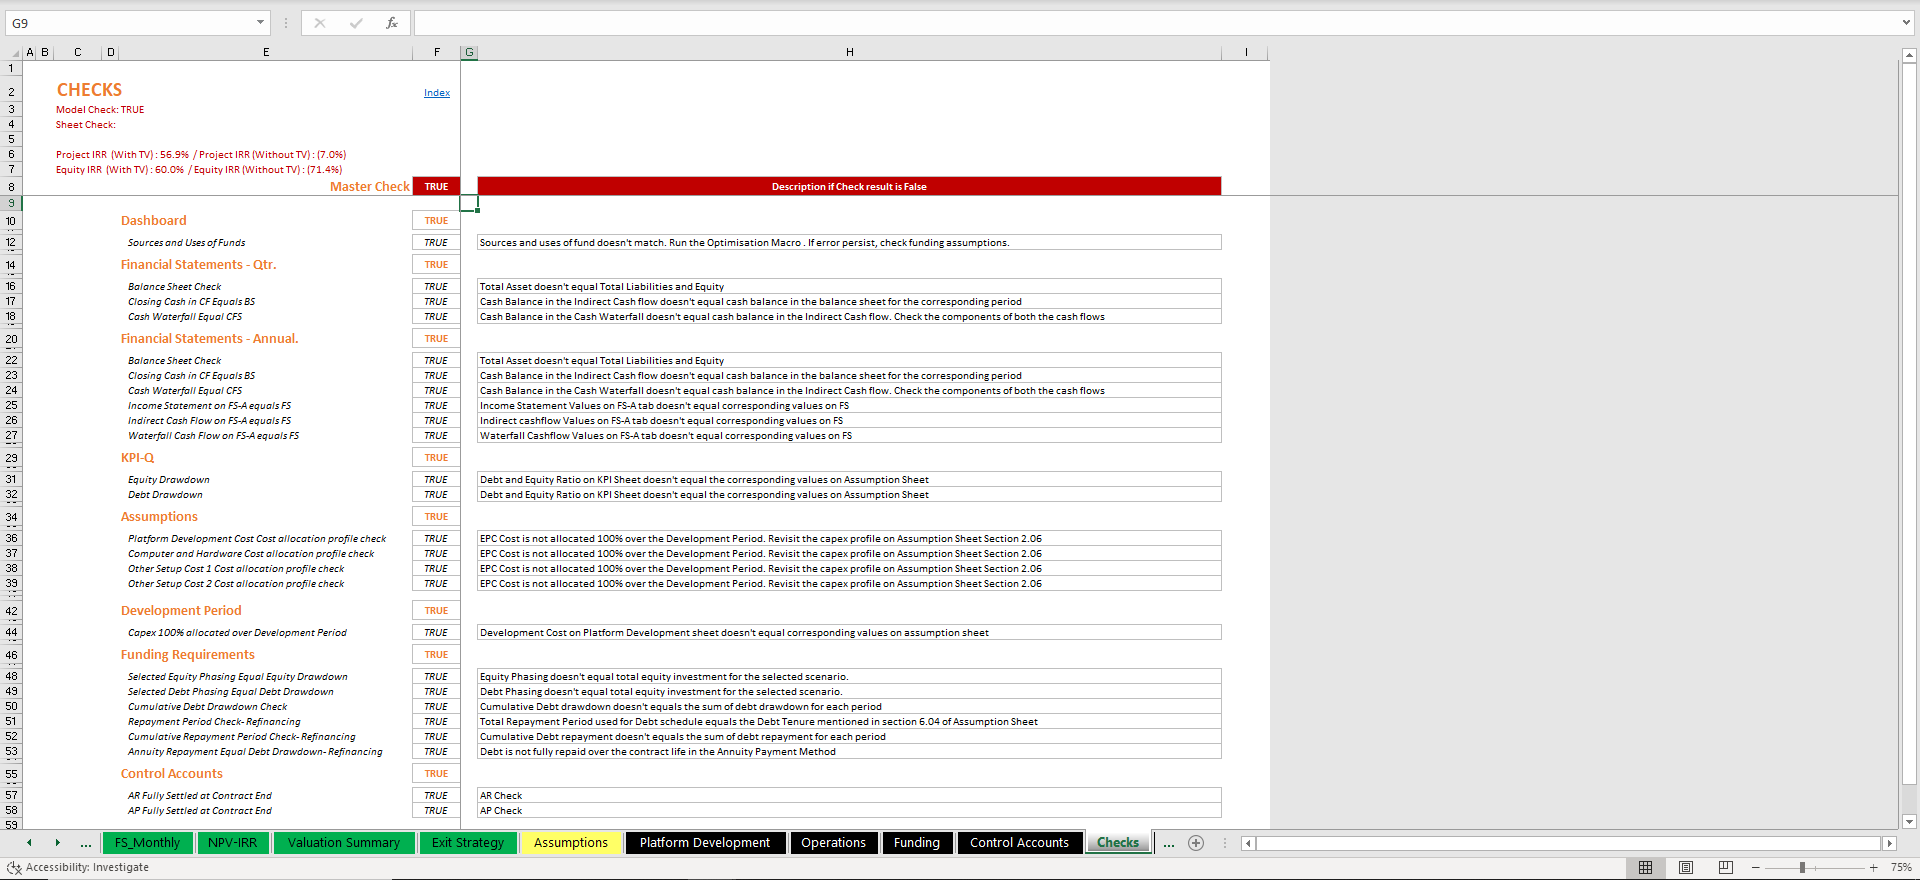
Task: Select the KPI-Q heading cell
Action: click(x=137, y=458)
